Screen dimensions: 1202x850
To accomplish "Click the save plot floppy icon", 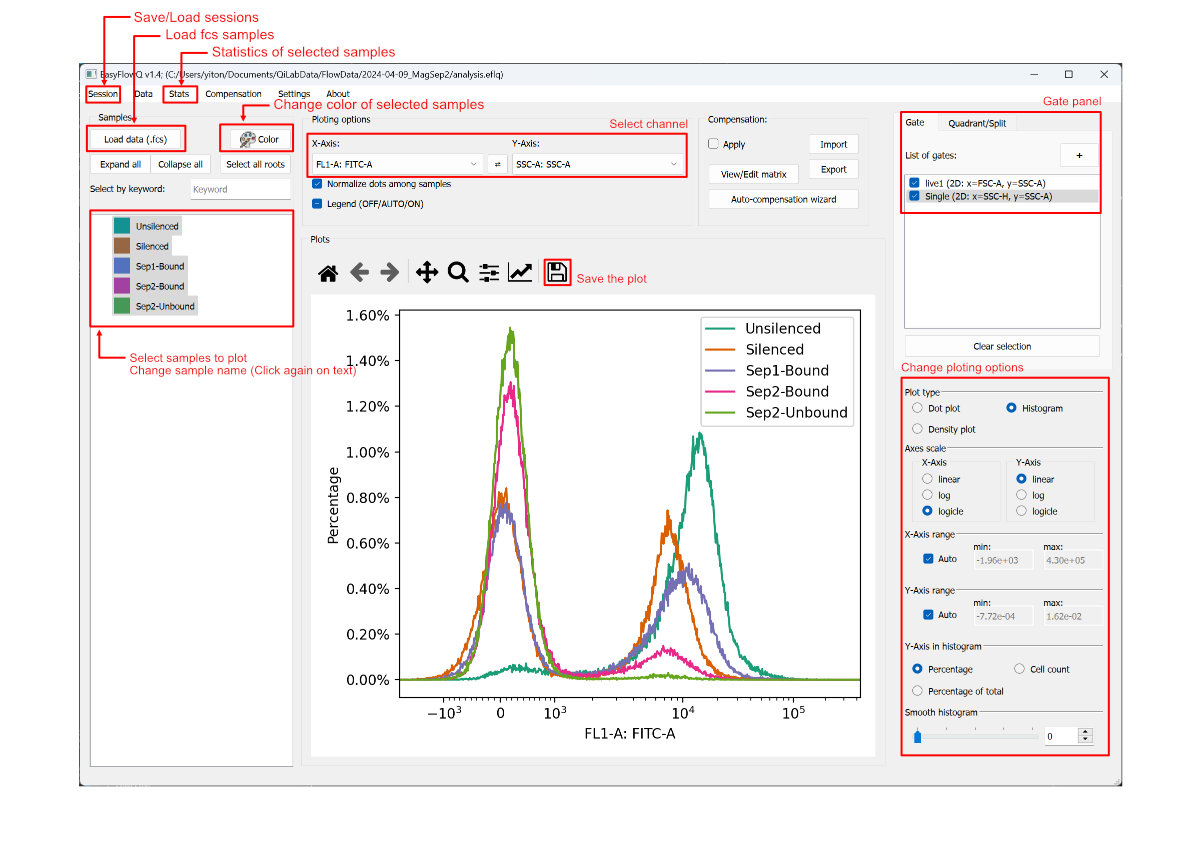I will (557, 272).
